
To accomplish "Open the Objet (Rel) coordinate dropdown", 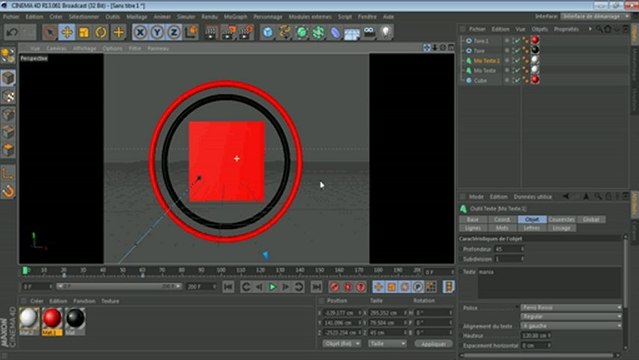I will tap(342, 344).
